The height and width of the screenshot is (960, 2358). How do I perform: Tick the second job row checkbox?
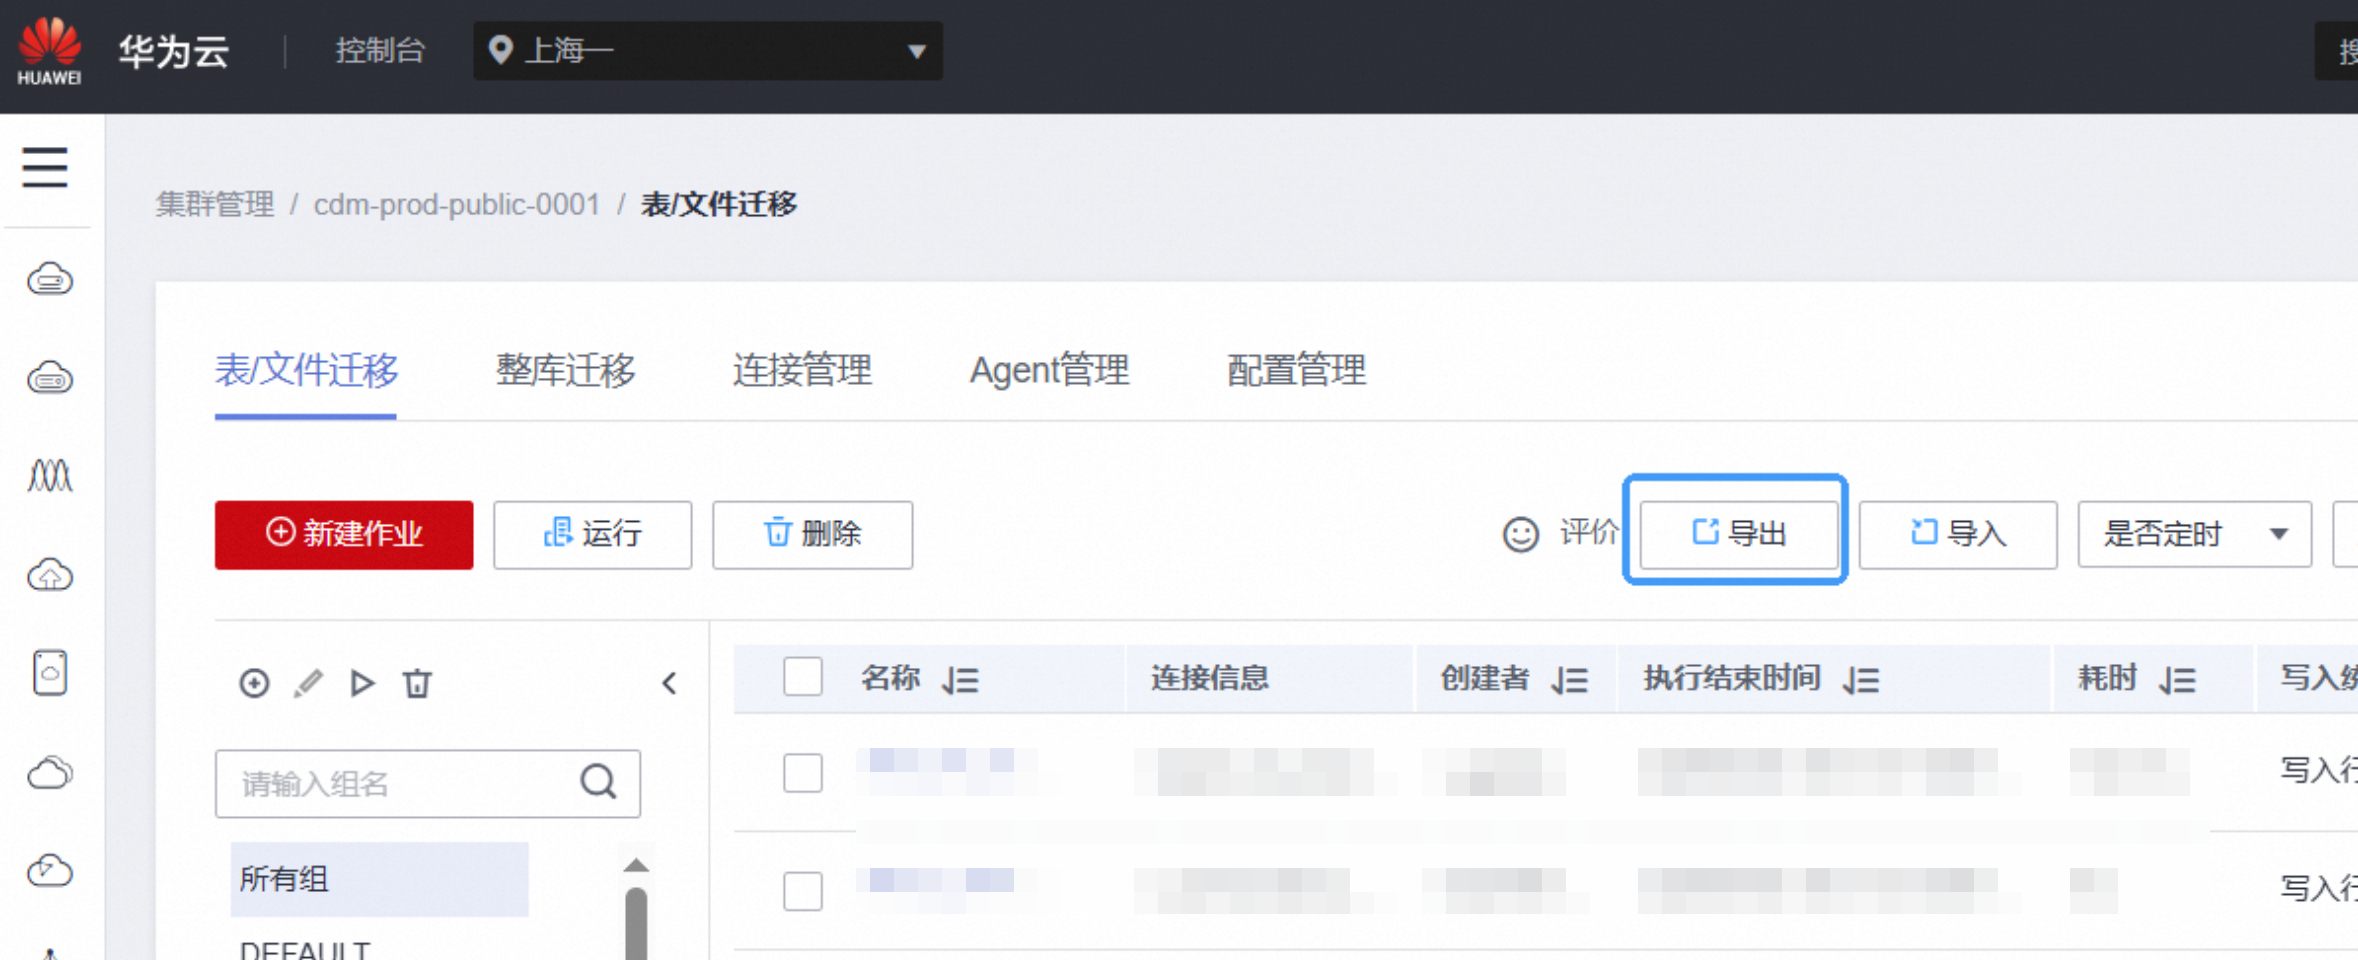[803, 890]
